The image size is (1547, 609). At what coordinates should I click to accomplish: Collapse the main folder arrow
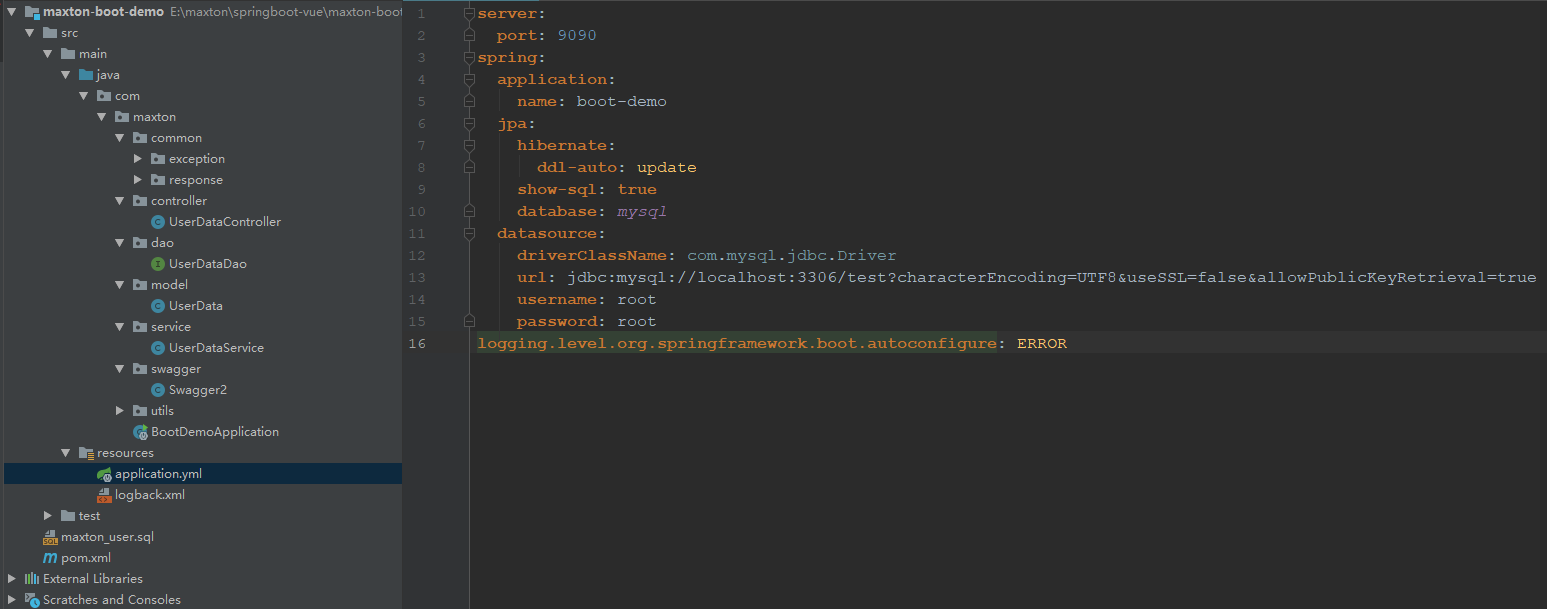(x=47, y=54)
